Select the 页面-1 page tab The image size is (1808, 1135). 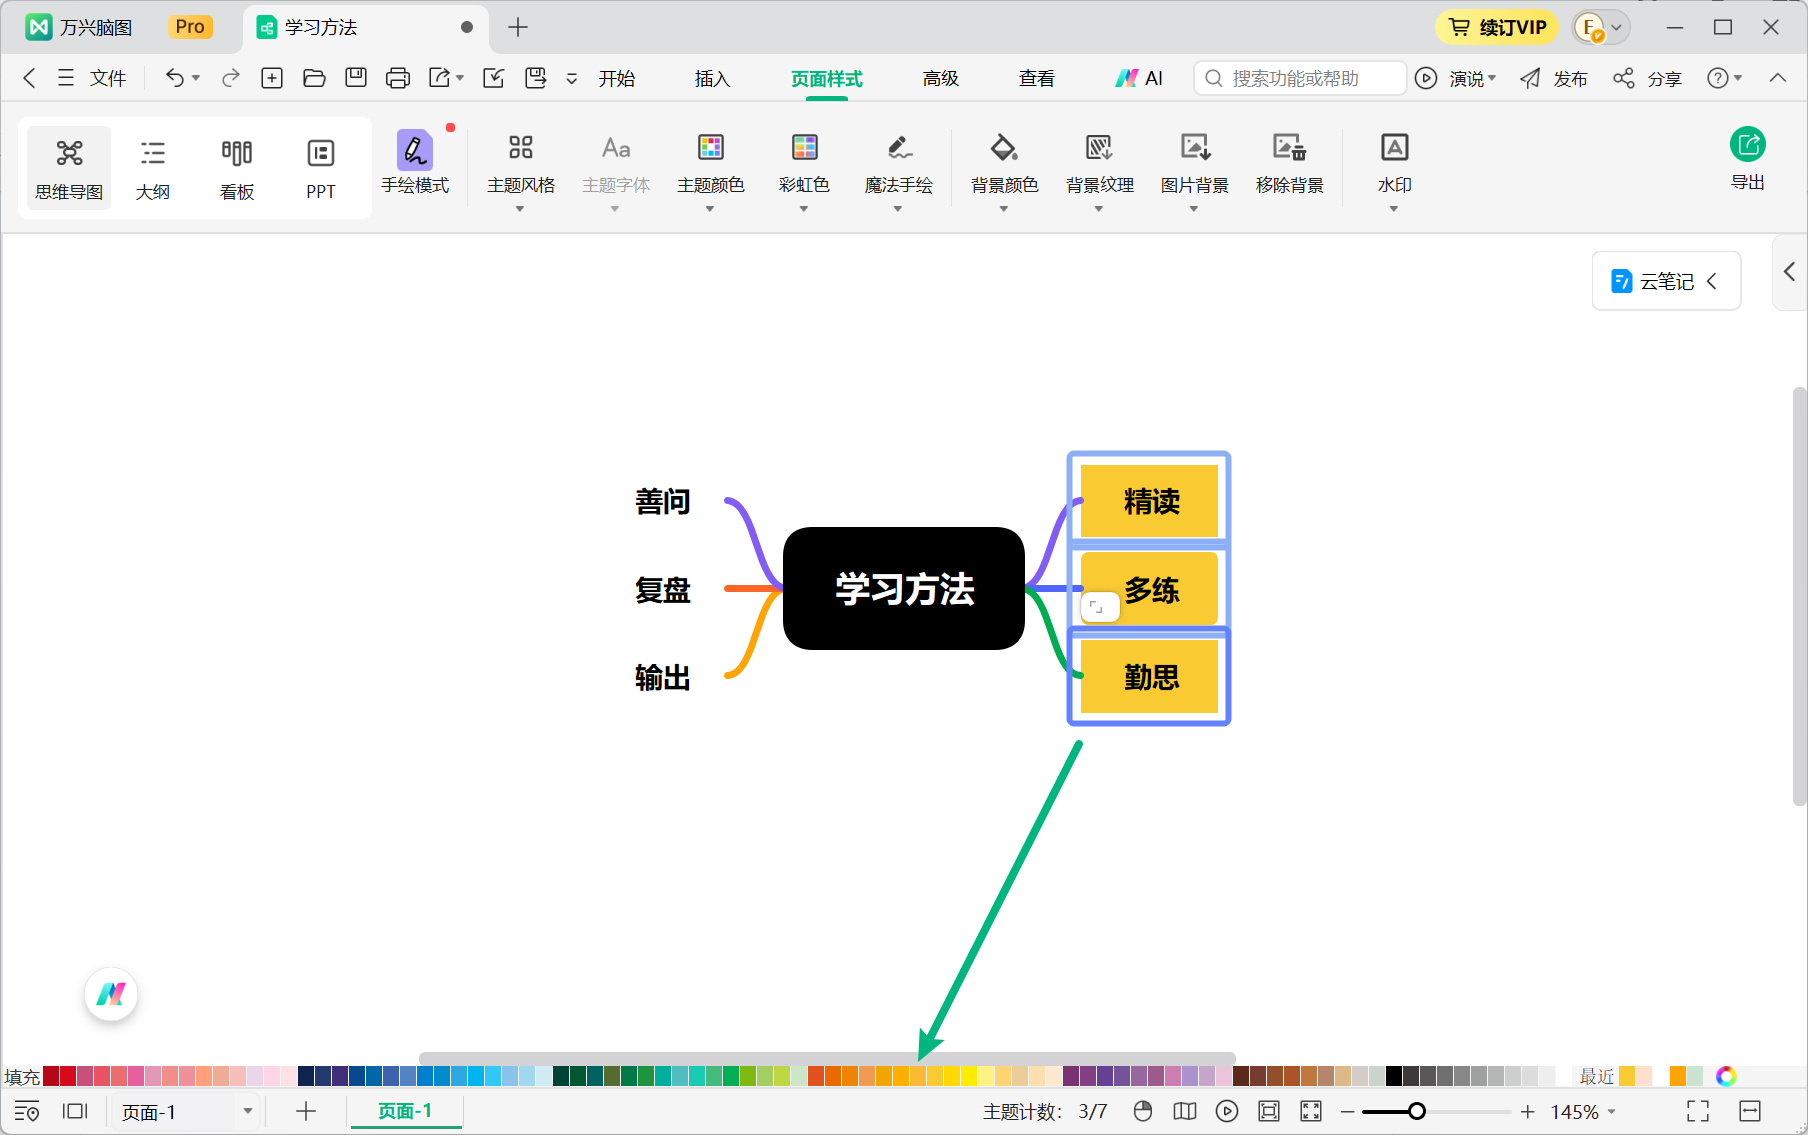pos(405,1111)
